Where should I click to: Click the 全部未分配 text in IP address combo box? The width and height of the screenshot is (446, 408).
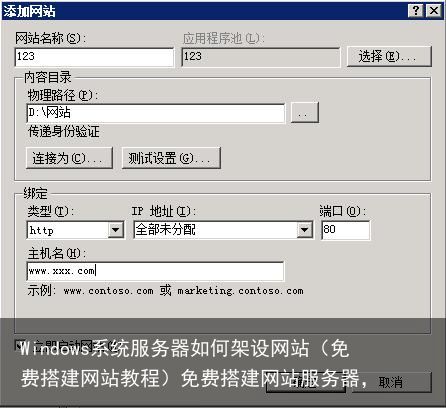click(x=165, y=230)
